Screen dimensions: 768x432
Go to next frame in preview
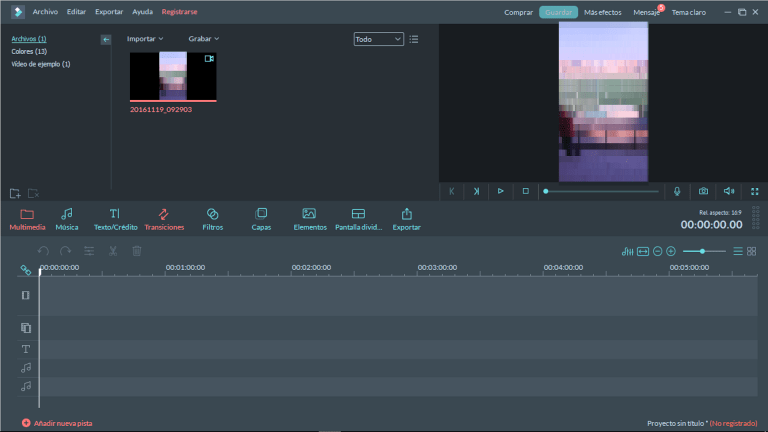(x=476, y=192)
